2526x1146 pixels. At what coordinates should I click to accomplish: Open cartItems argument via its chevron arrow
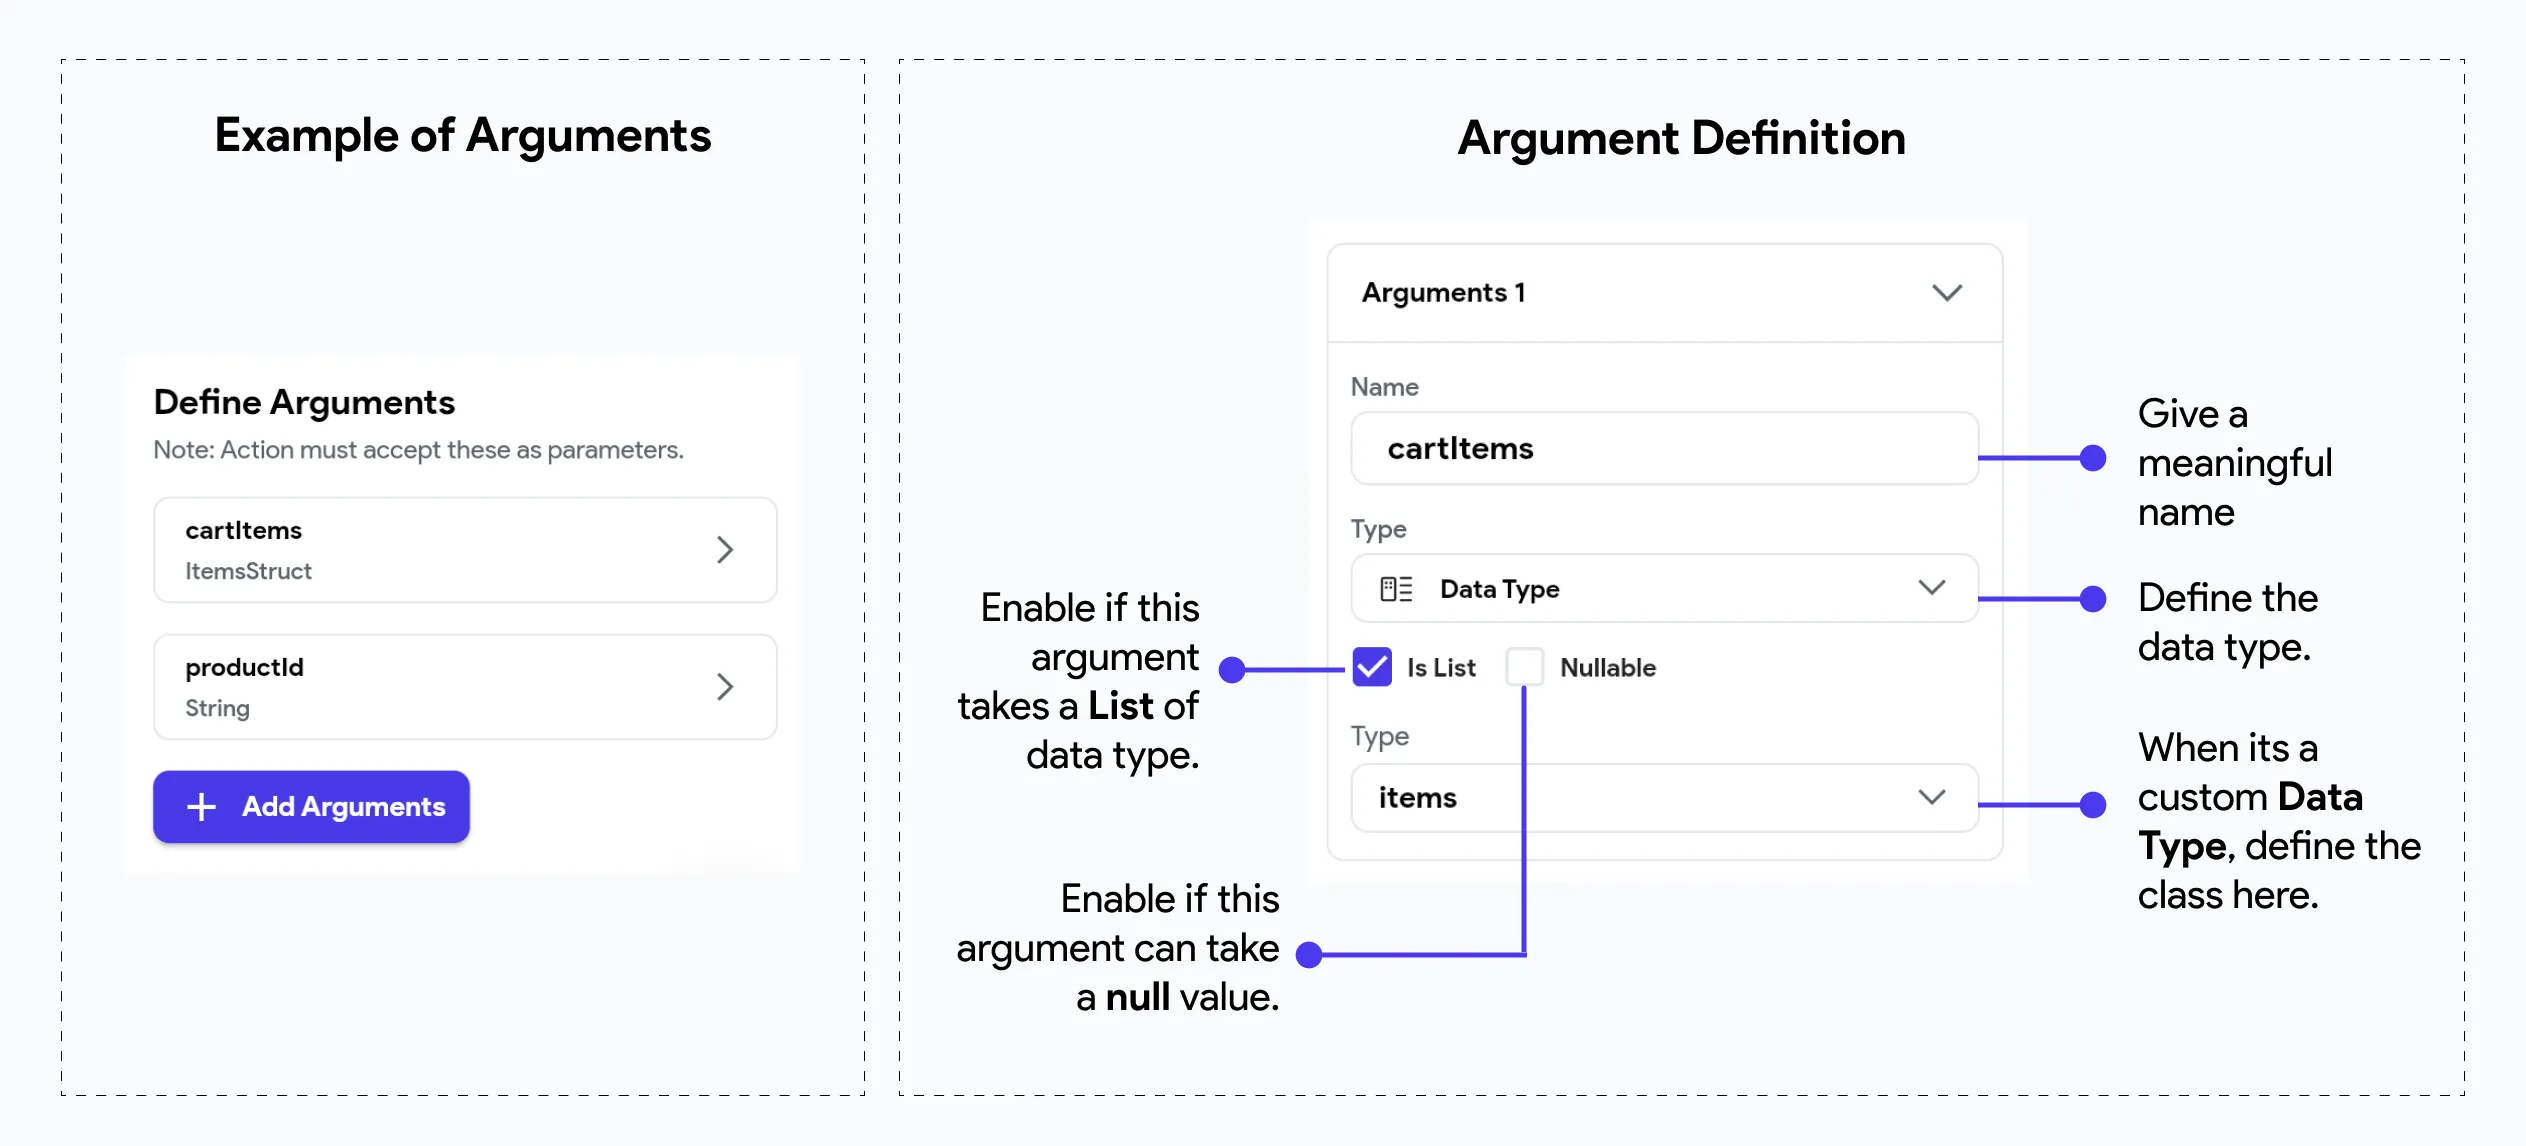tap(725, 549)
